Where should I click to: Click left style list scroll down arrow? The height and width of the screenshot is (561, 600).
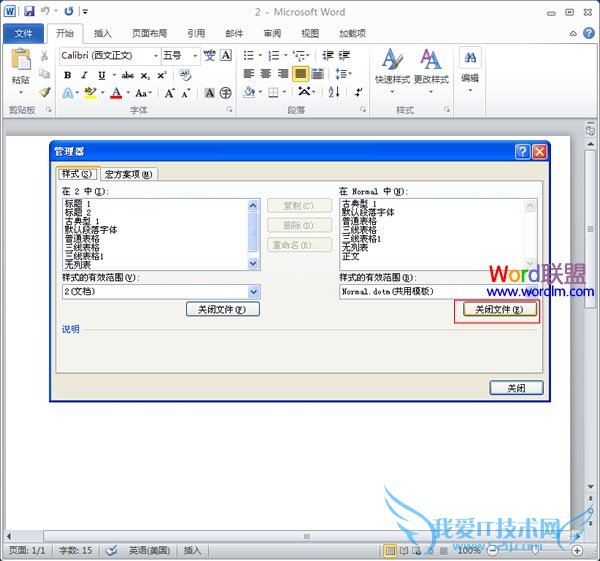[x=253, y=263]
